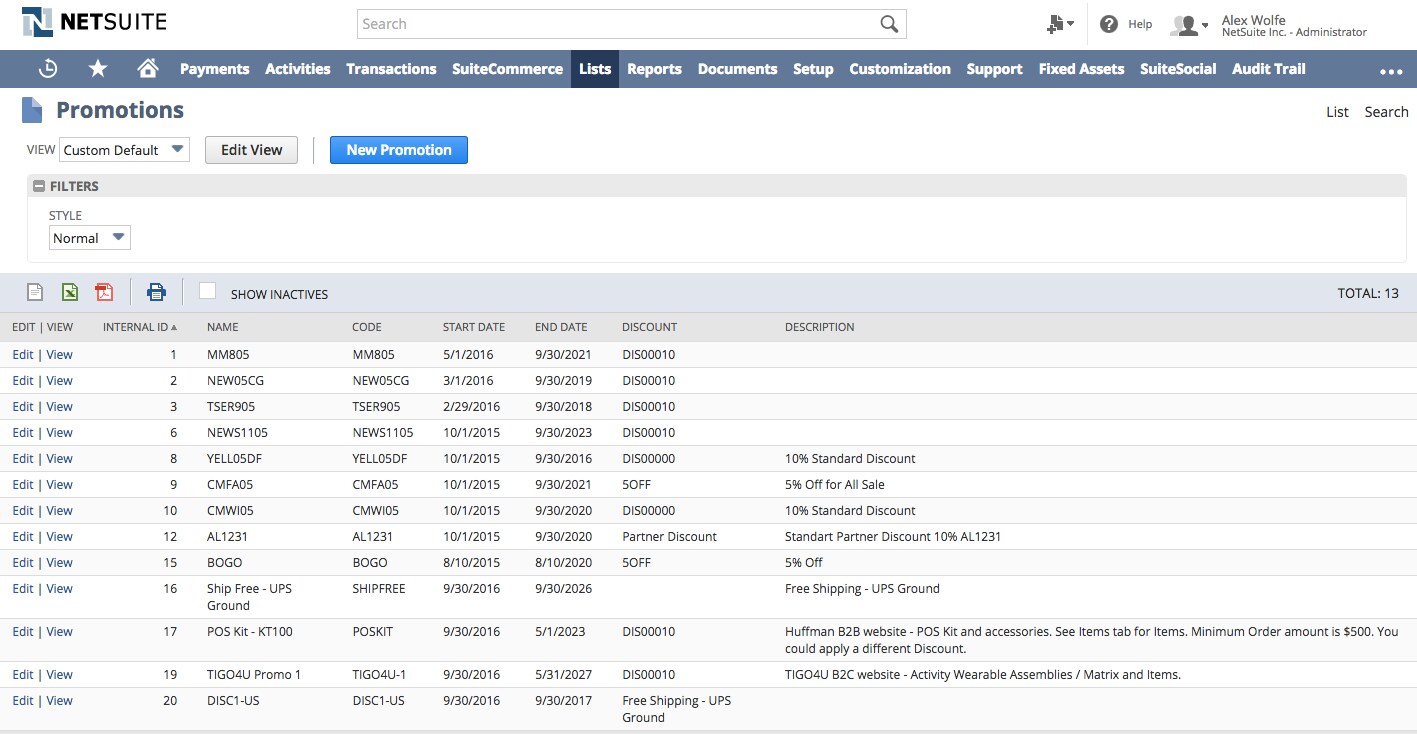
Task: Click Alex Wolfe user name
Action: click(x=1253, y=20)
